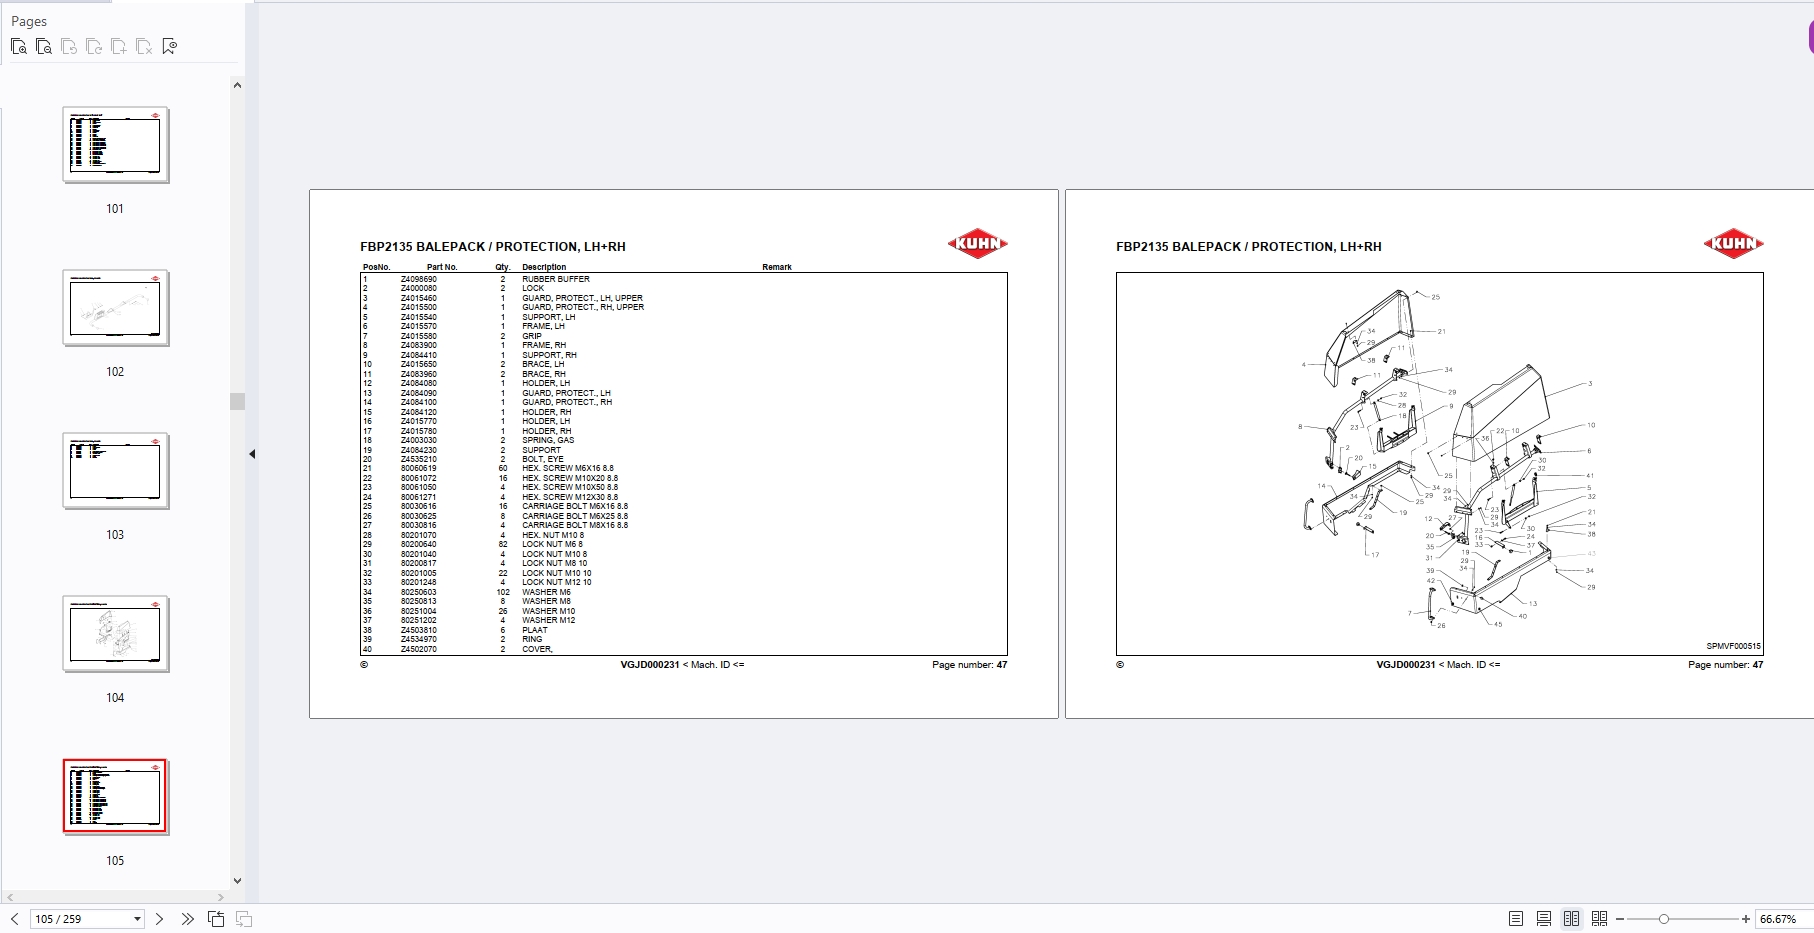Image resolution: width=1814 pixels, height=933 pixels.
Task: Enlarge page thumbnails in Pages panel
Action: 19,46
